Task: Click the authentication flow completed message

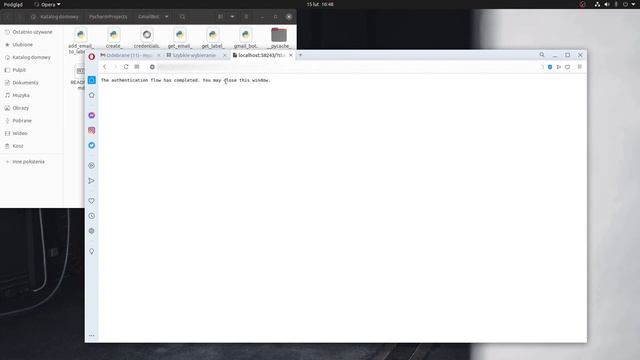Action: coord(185,80)
